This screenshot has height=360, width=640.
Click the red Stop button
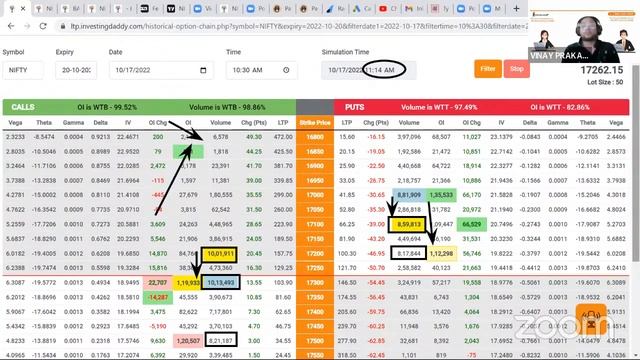click(x=516, y=69)
